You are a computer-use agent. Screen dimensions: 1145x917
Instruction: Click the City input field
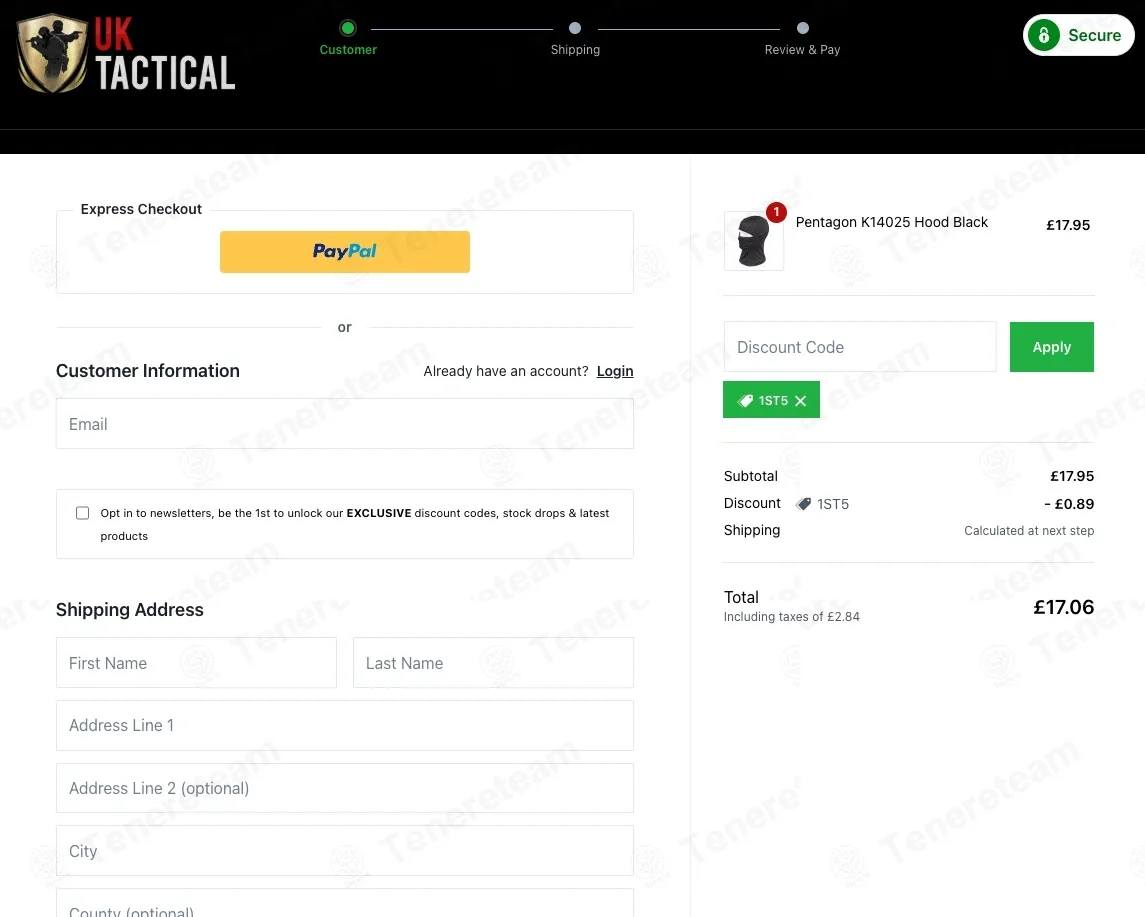345,851
